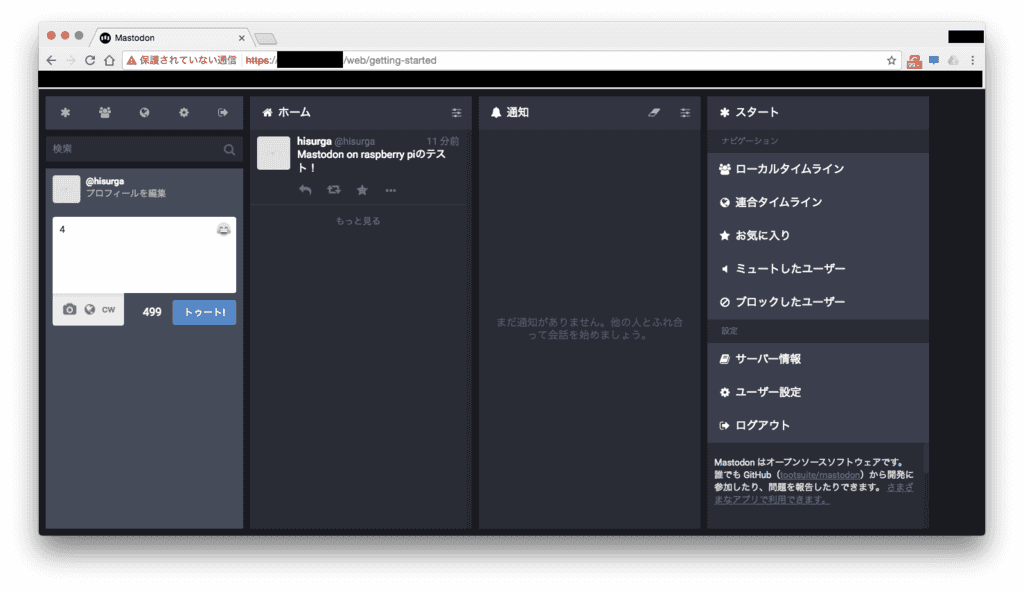Viewport: 1024px width, 591px height.
Task: Click the 検索 search field
Action: tap(135, 149)
